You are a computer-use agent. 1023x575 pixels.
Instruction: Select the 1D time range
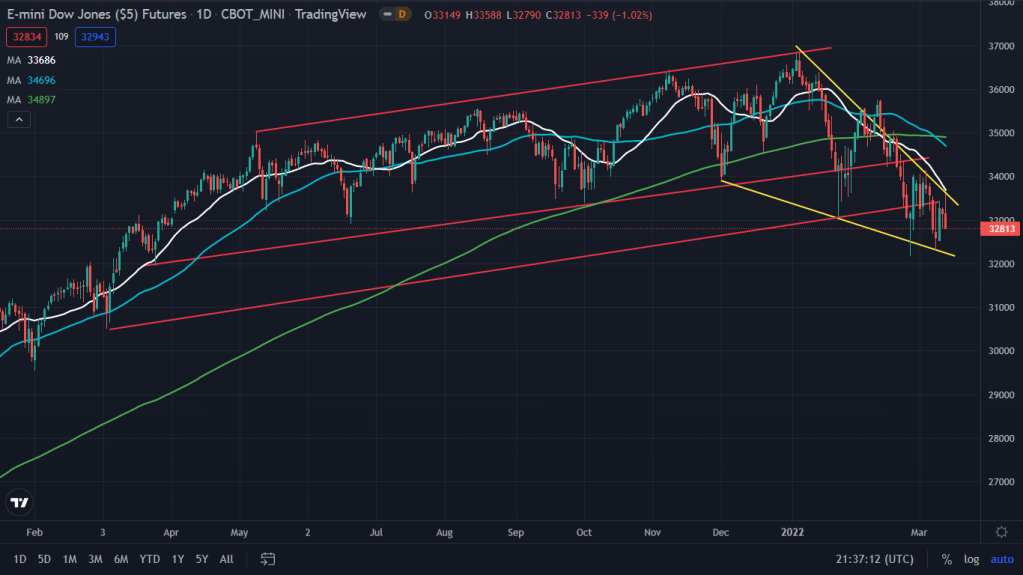20,558
